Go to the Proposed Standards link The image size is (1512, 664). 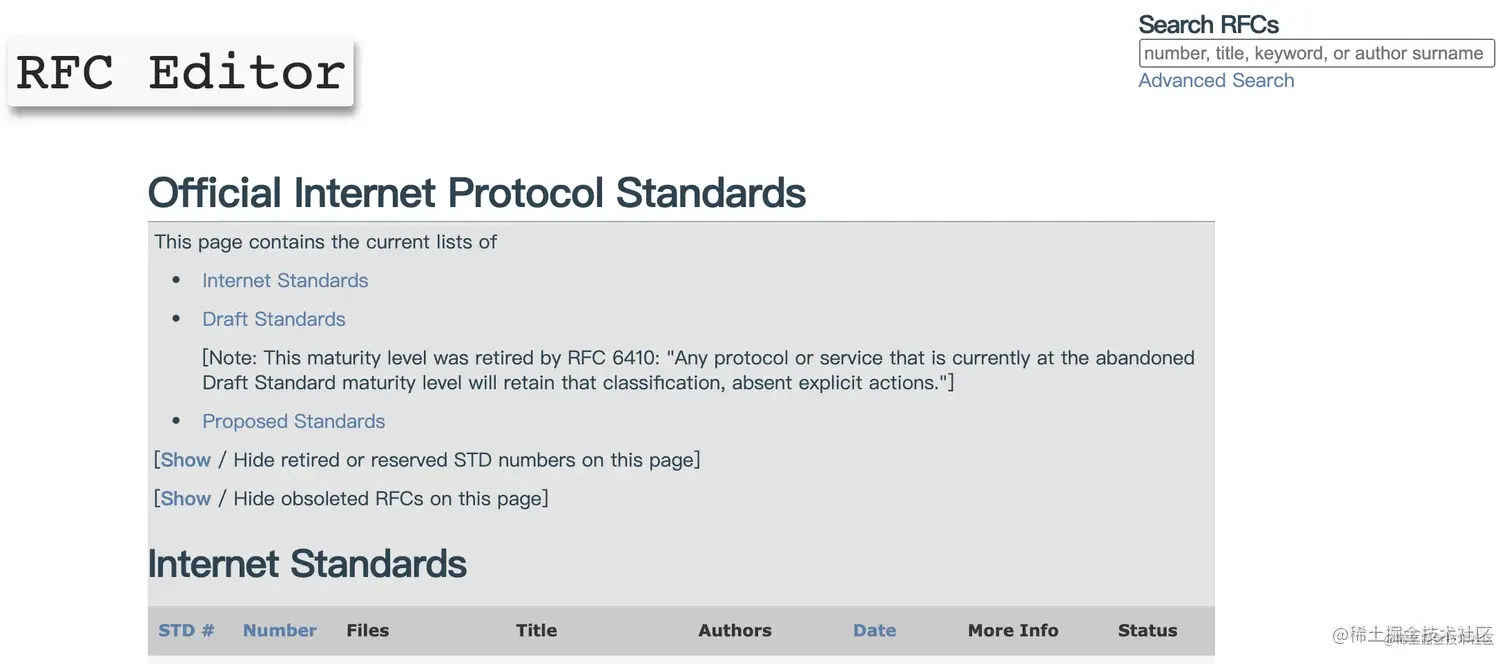click(x=293, y=422)
